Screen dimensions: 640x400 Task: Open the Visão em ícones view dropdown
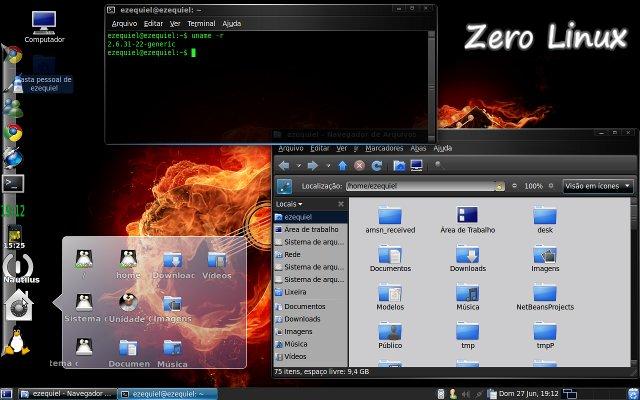click(598, 186)
